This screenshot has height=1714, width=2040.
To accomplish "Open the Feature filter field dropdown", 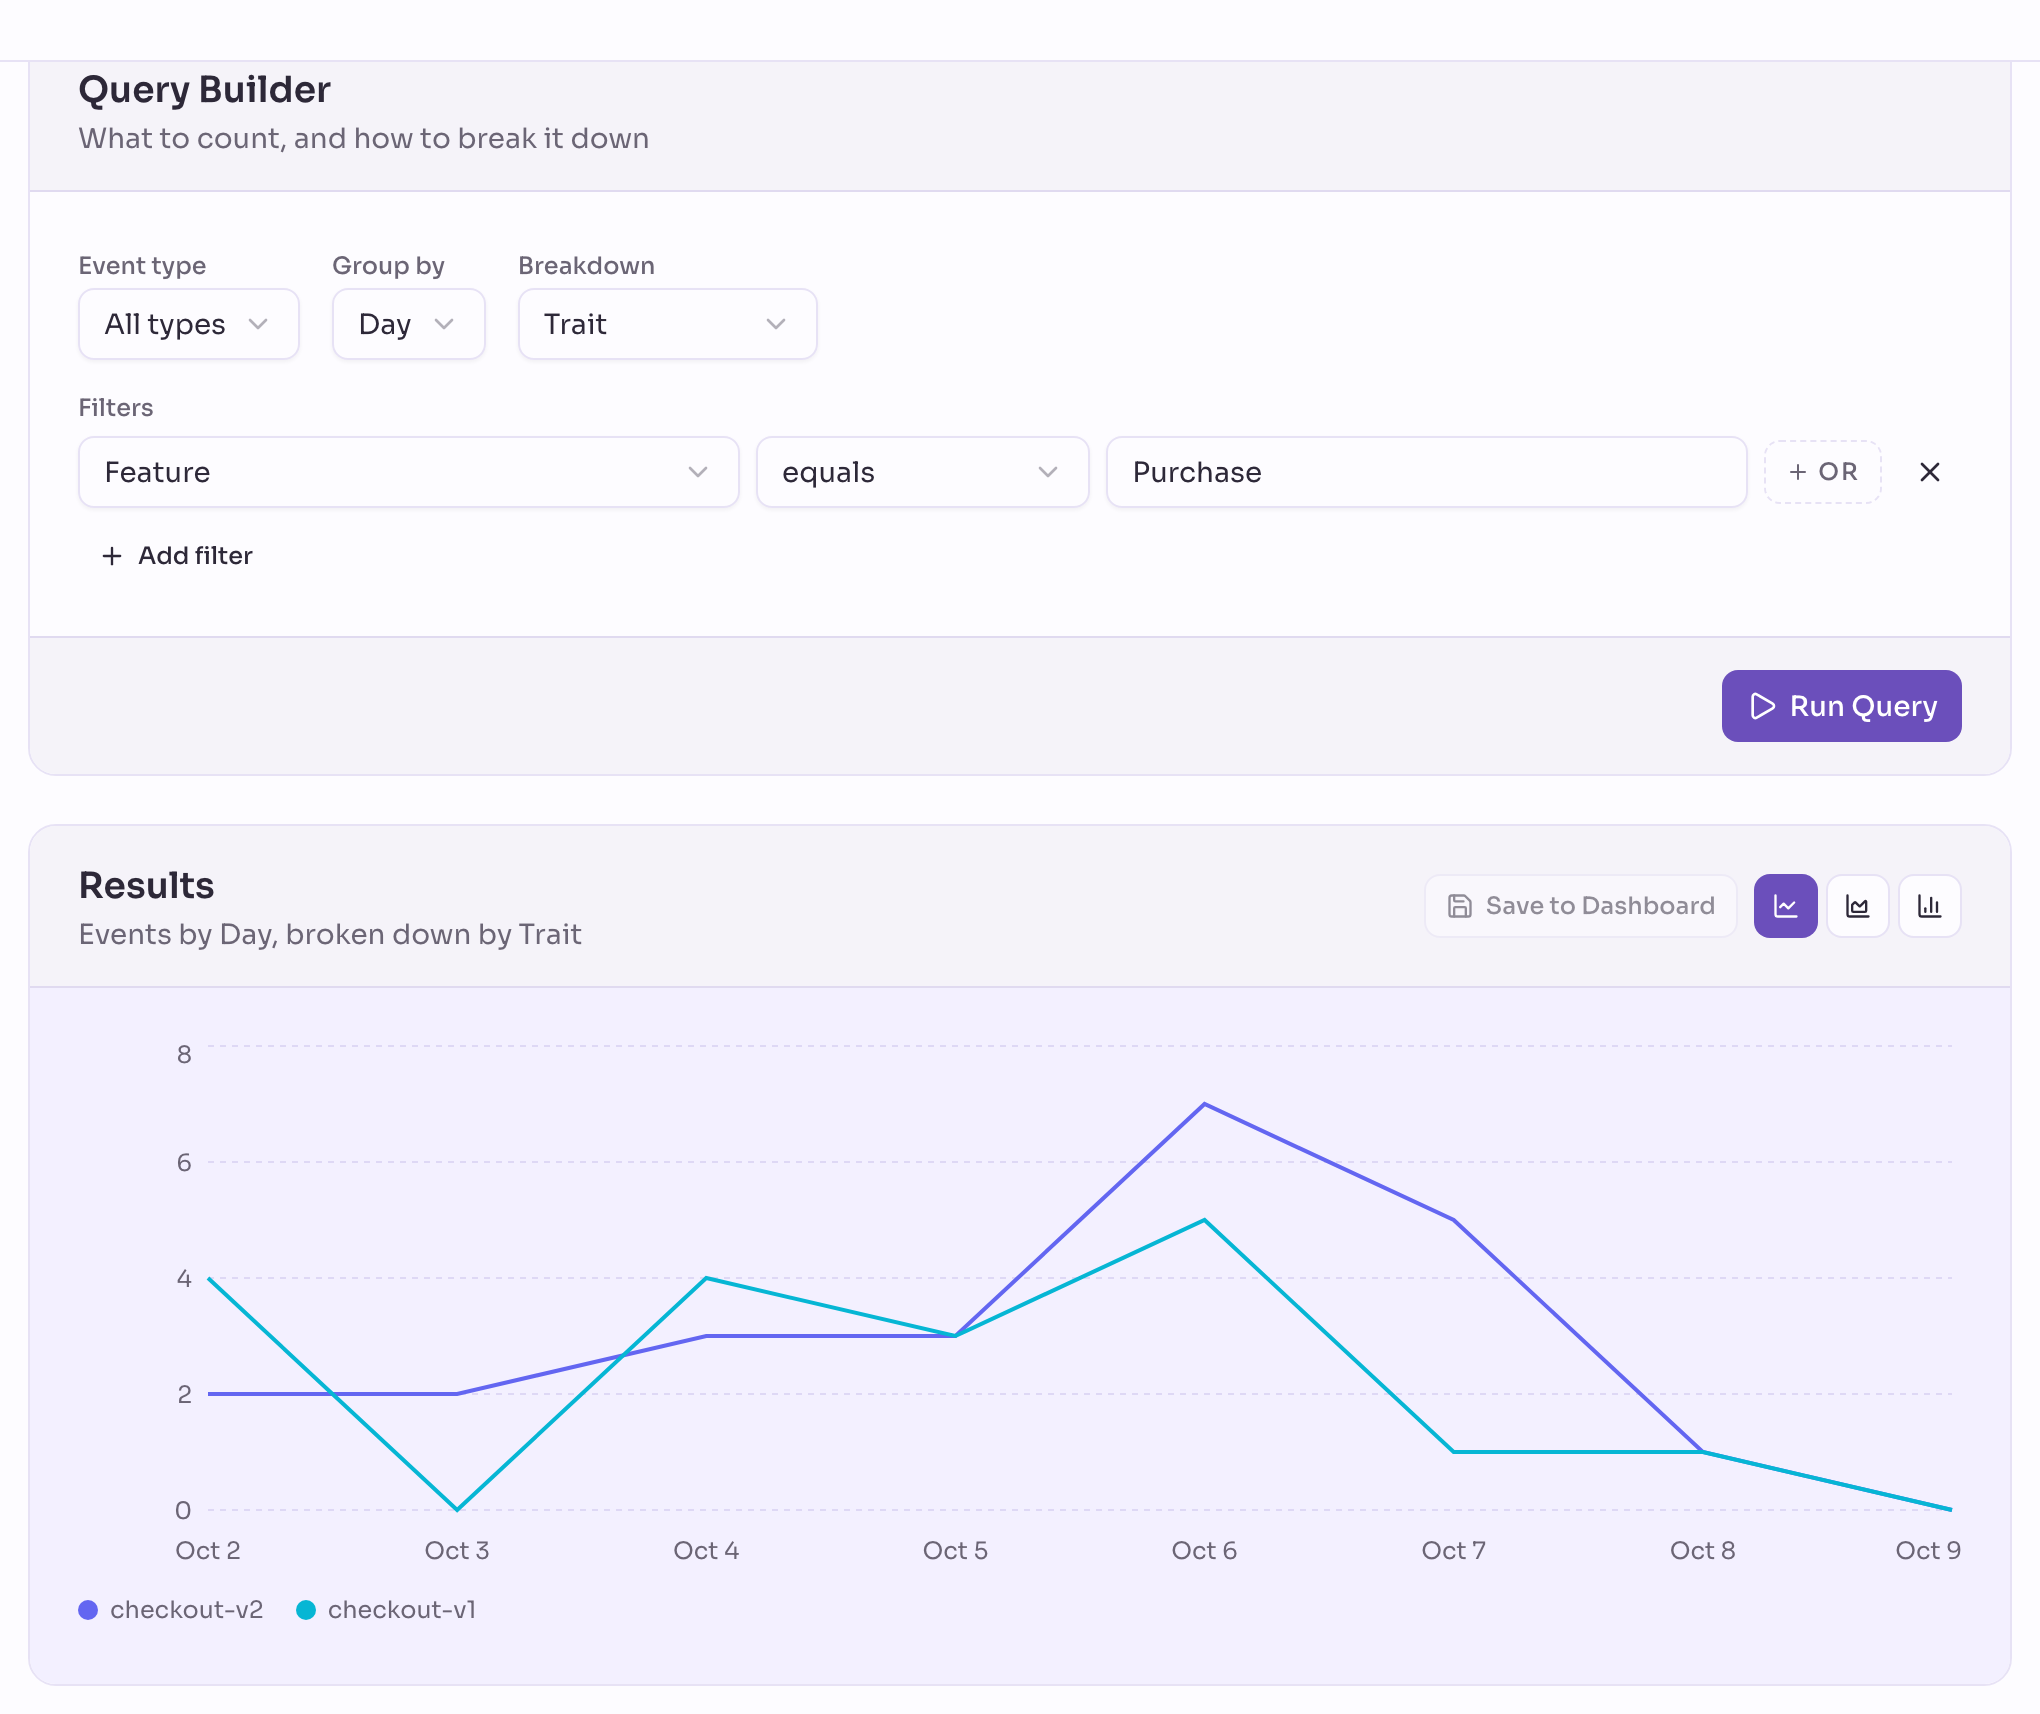I will pos(408,472).
